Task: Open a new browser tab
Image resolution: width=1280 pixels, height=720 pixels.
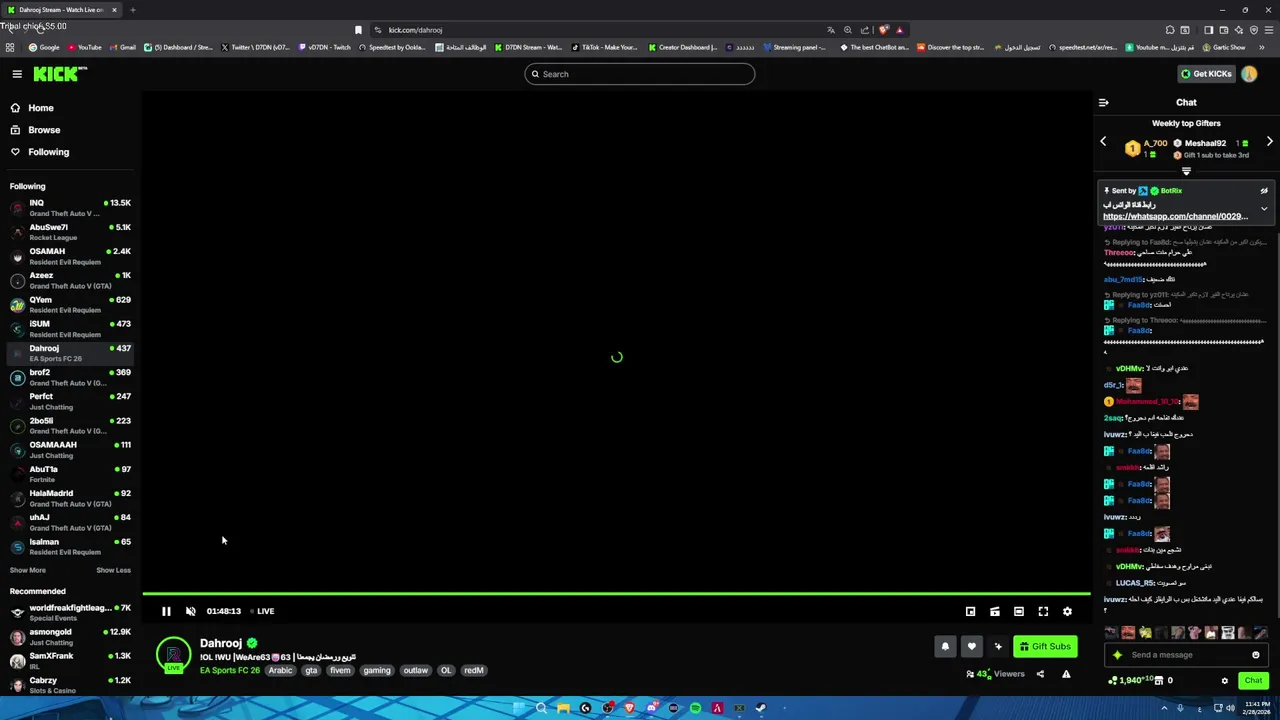Action: [132, 10]
